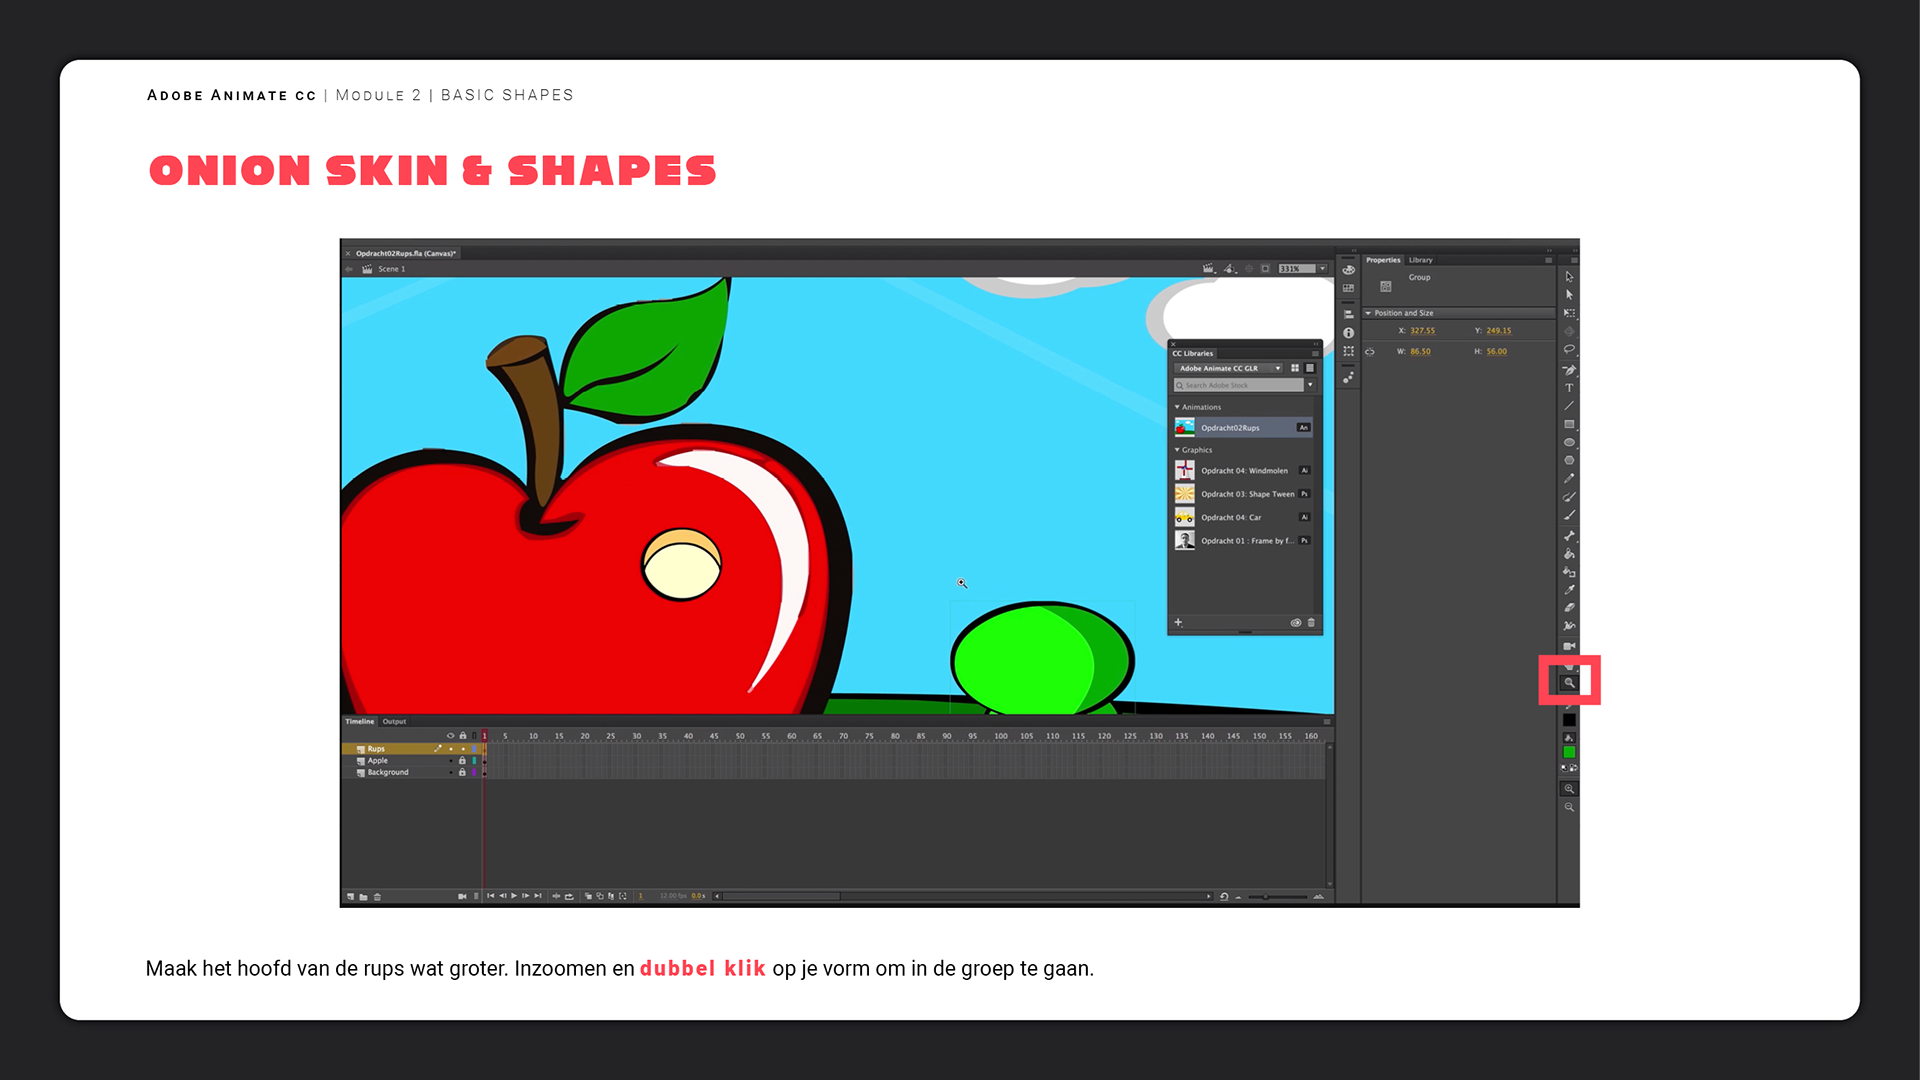
Task: Click the Search Adobe Stock field
Action: point(1240,385)
